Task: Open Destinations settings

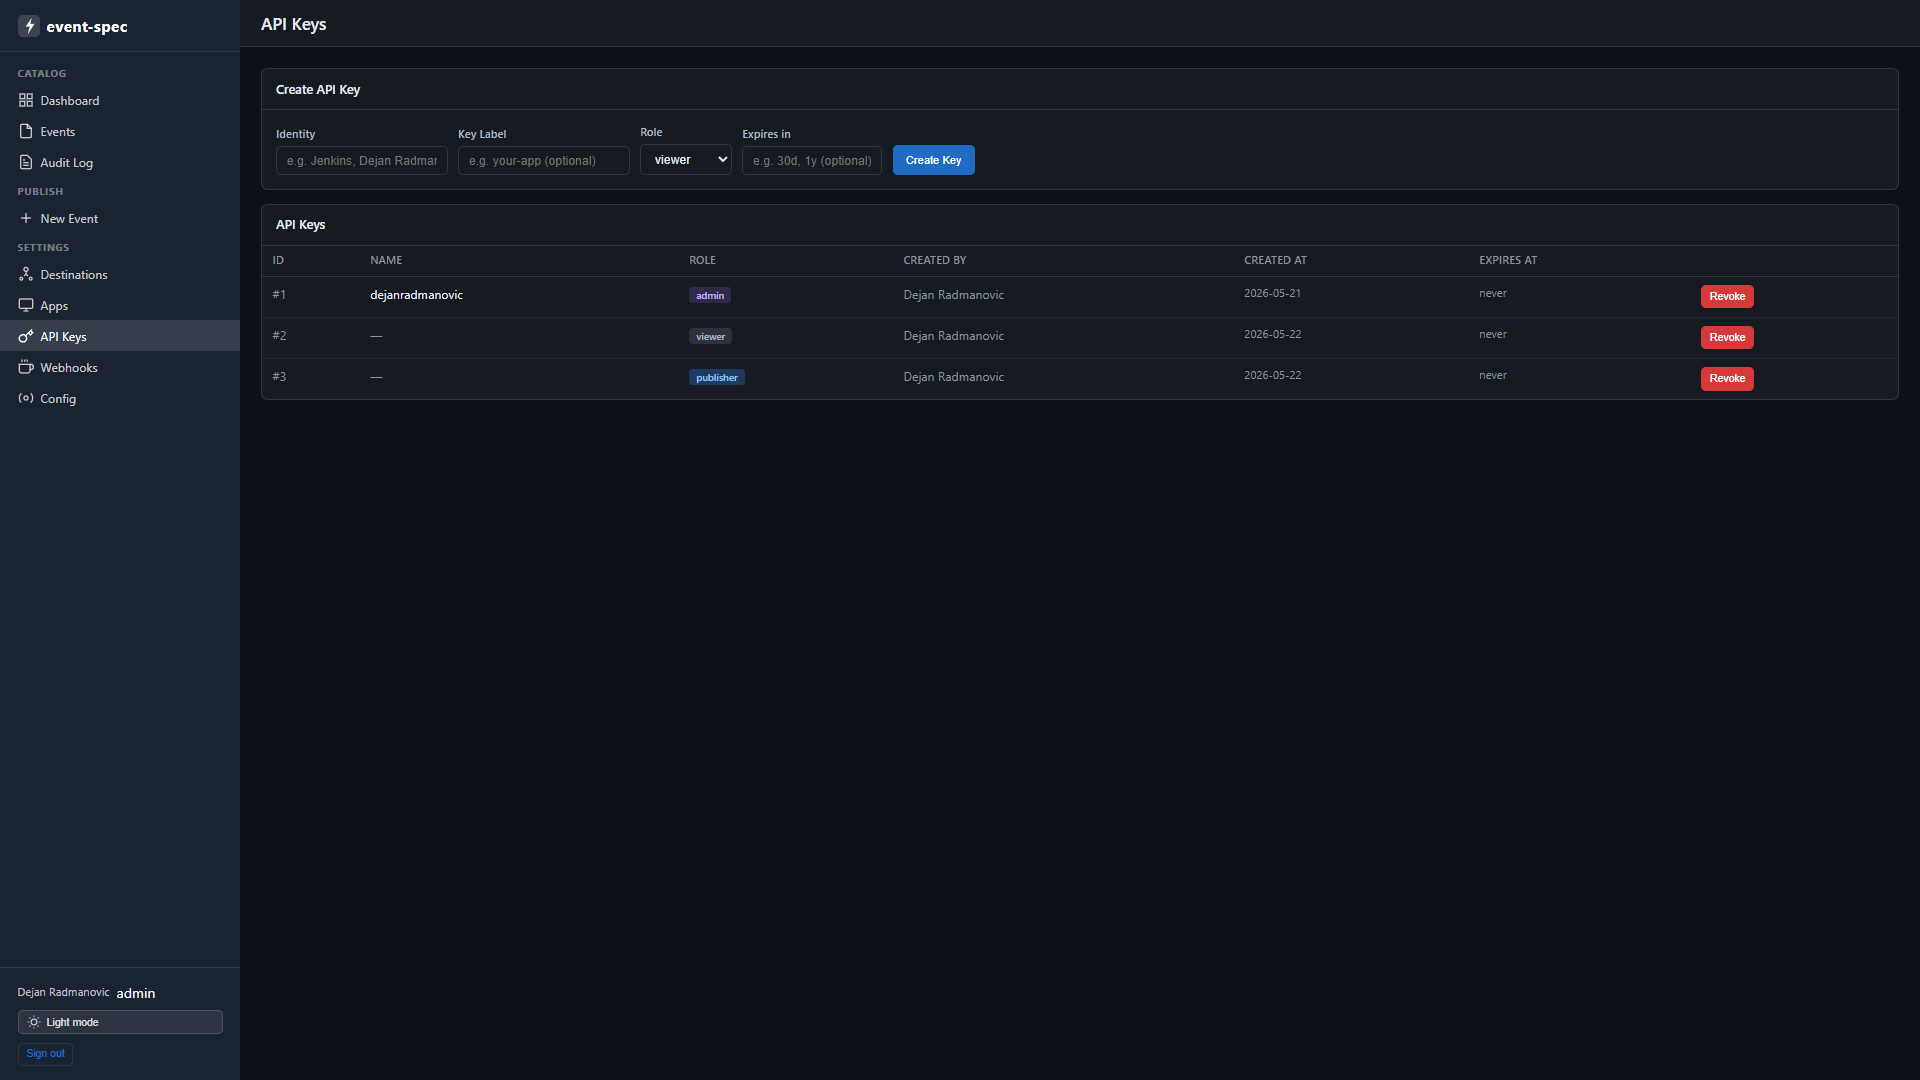Action: (x=120, y=275)
